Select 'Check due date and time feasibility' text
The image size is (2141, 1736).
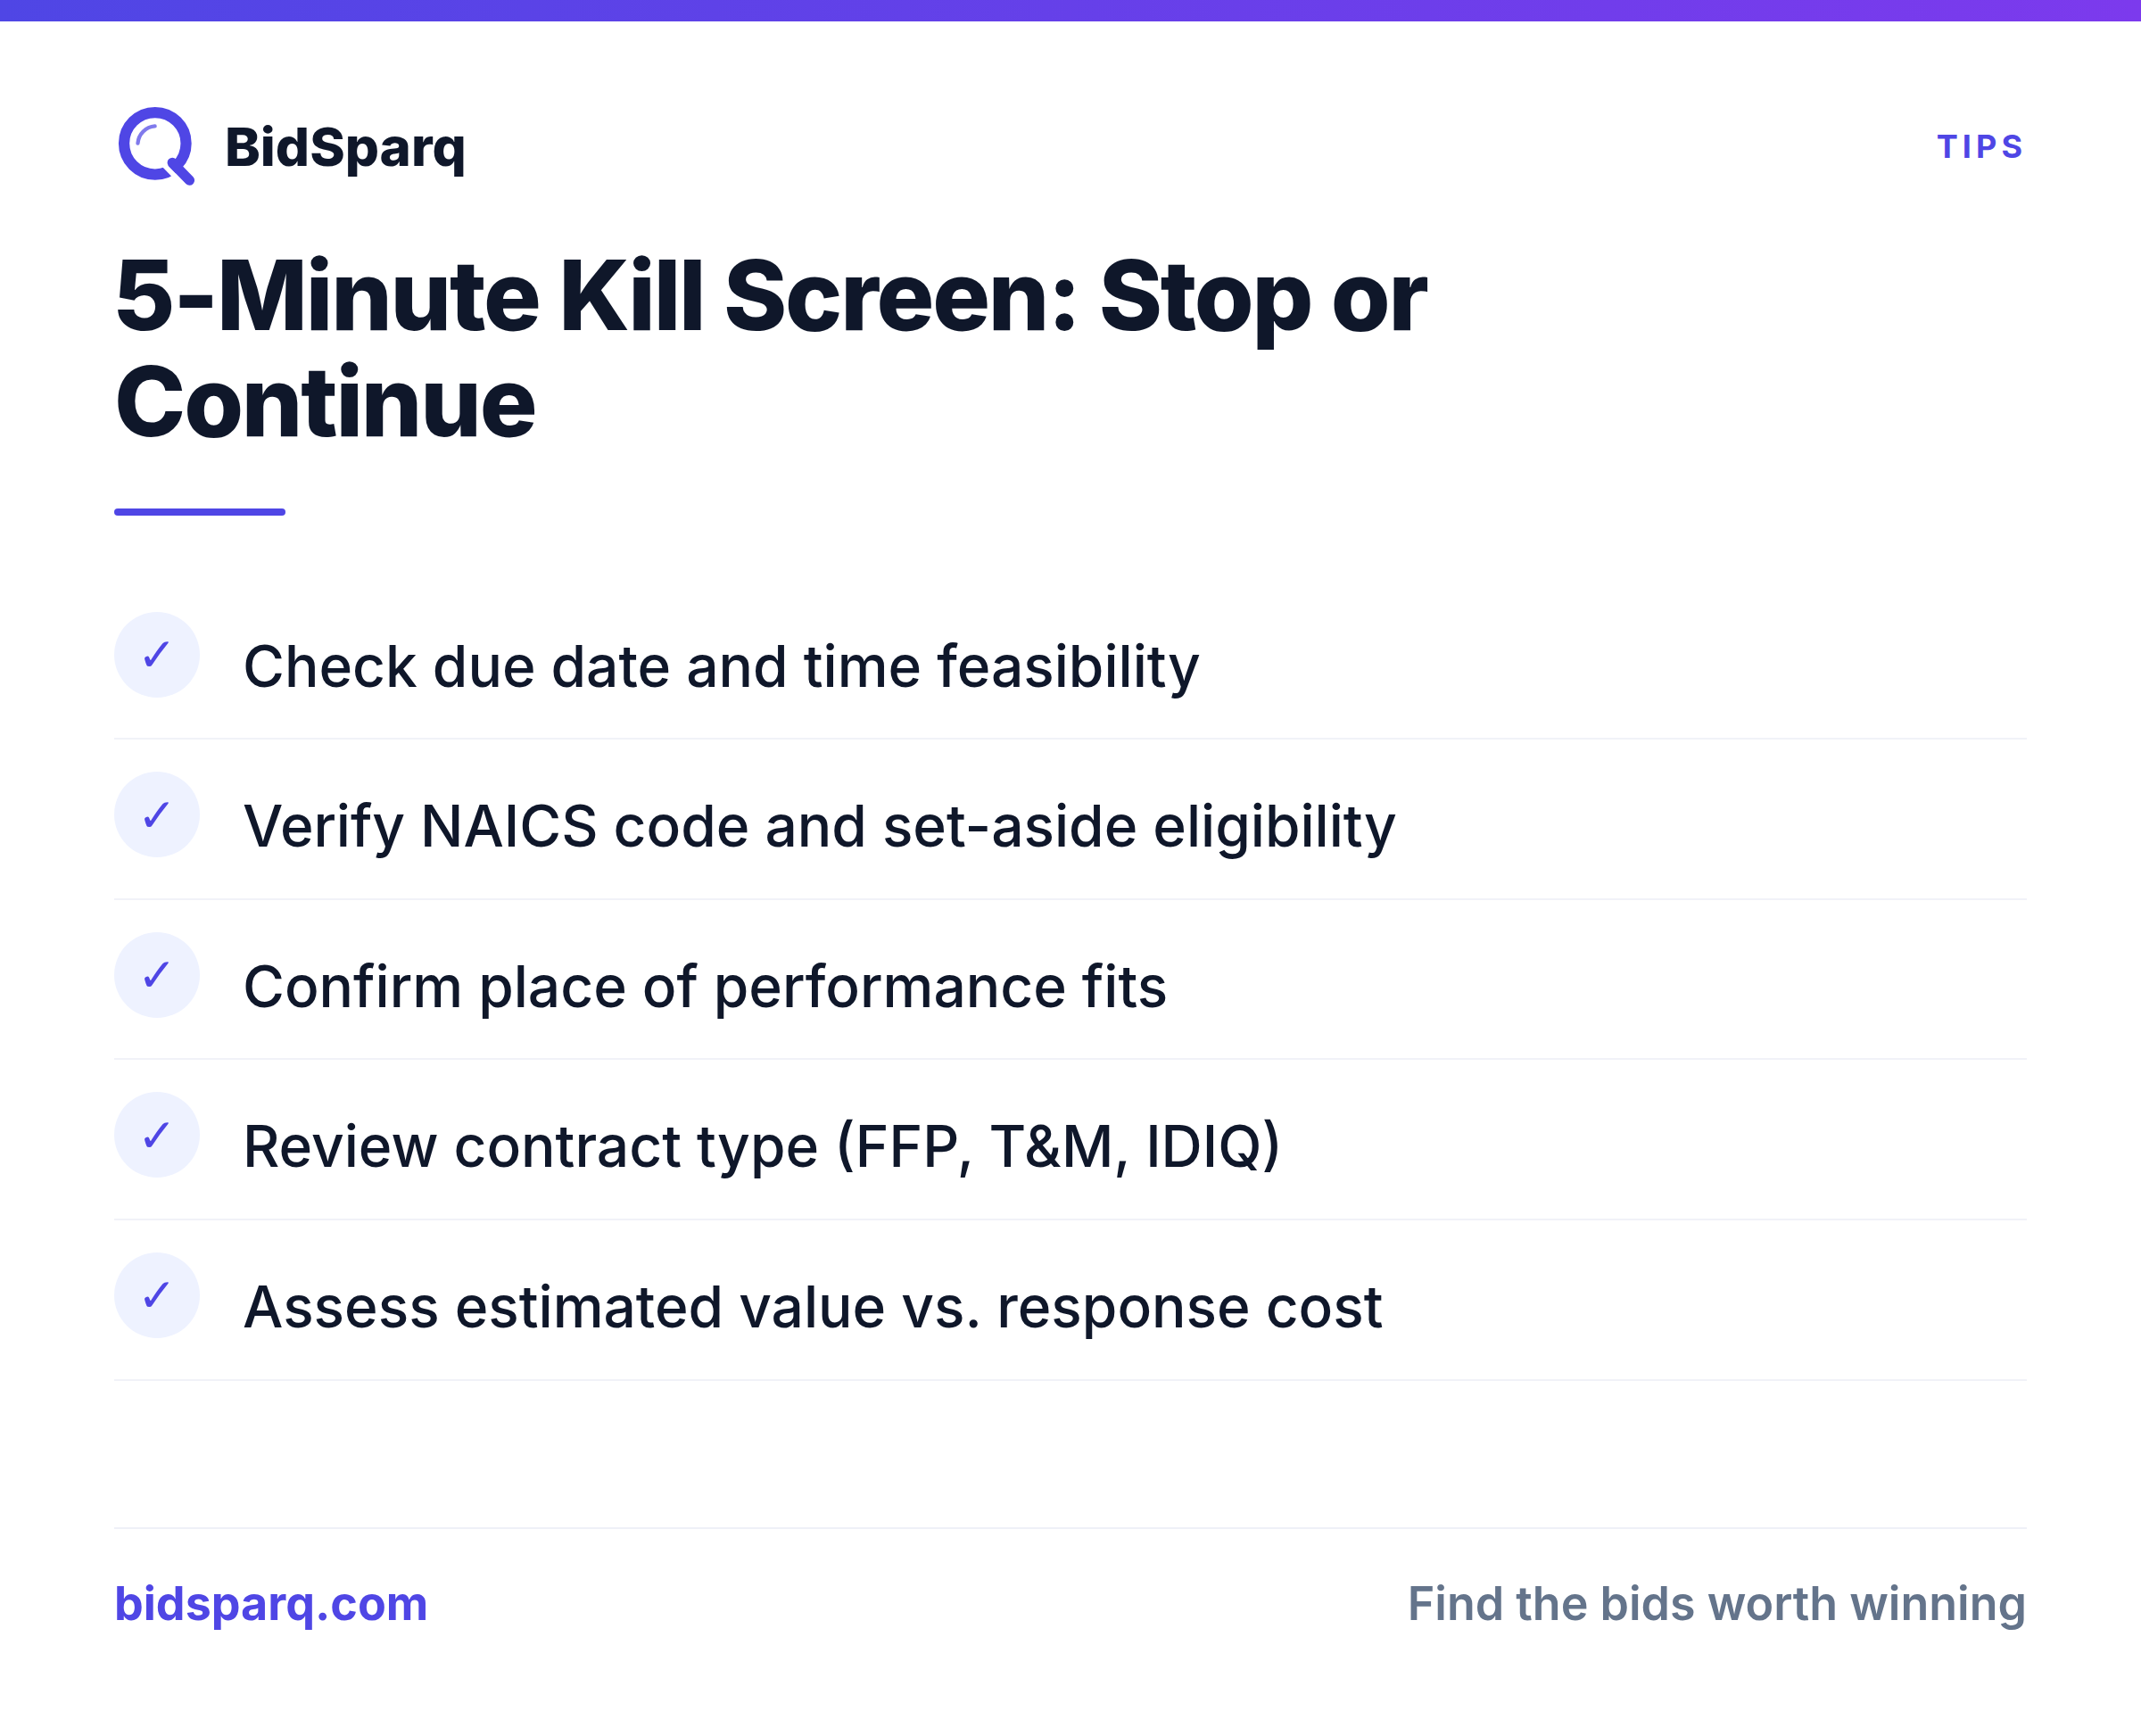click(721, 667)
